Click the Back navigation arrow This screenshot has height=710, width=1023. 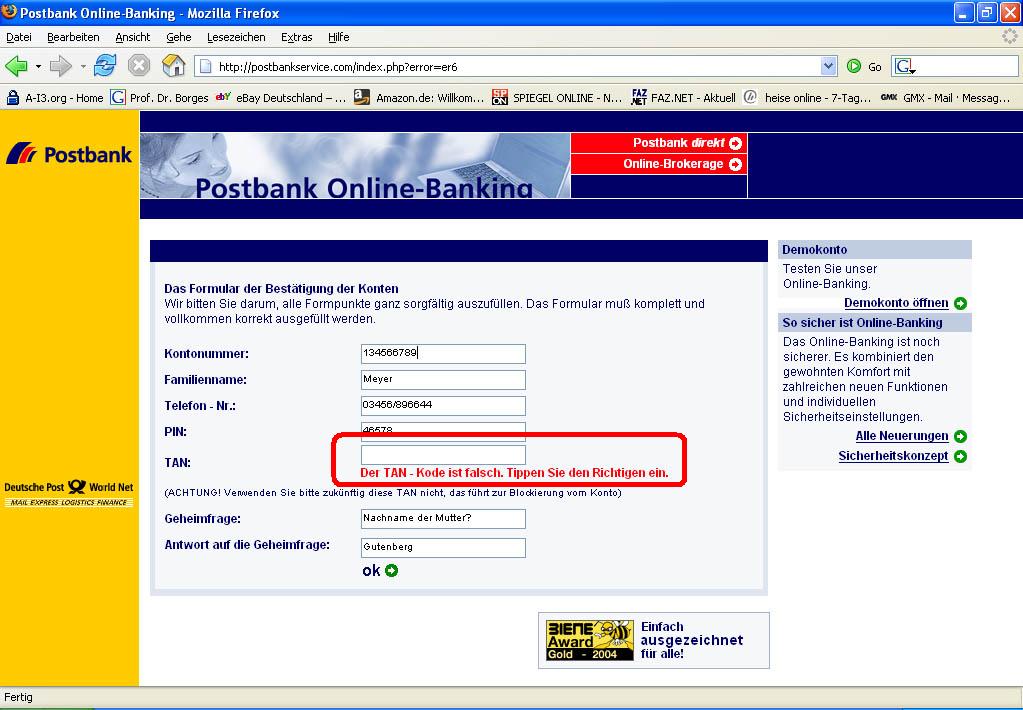(x=16, y=66)
